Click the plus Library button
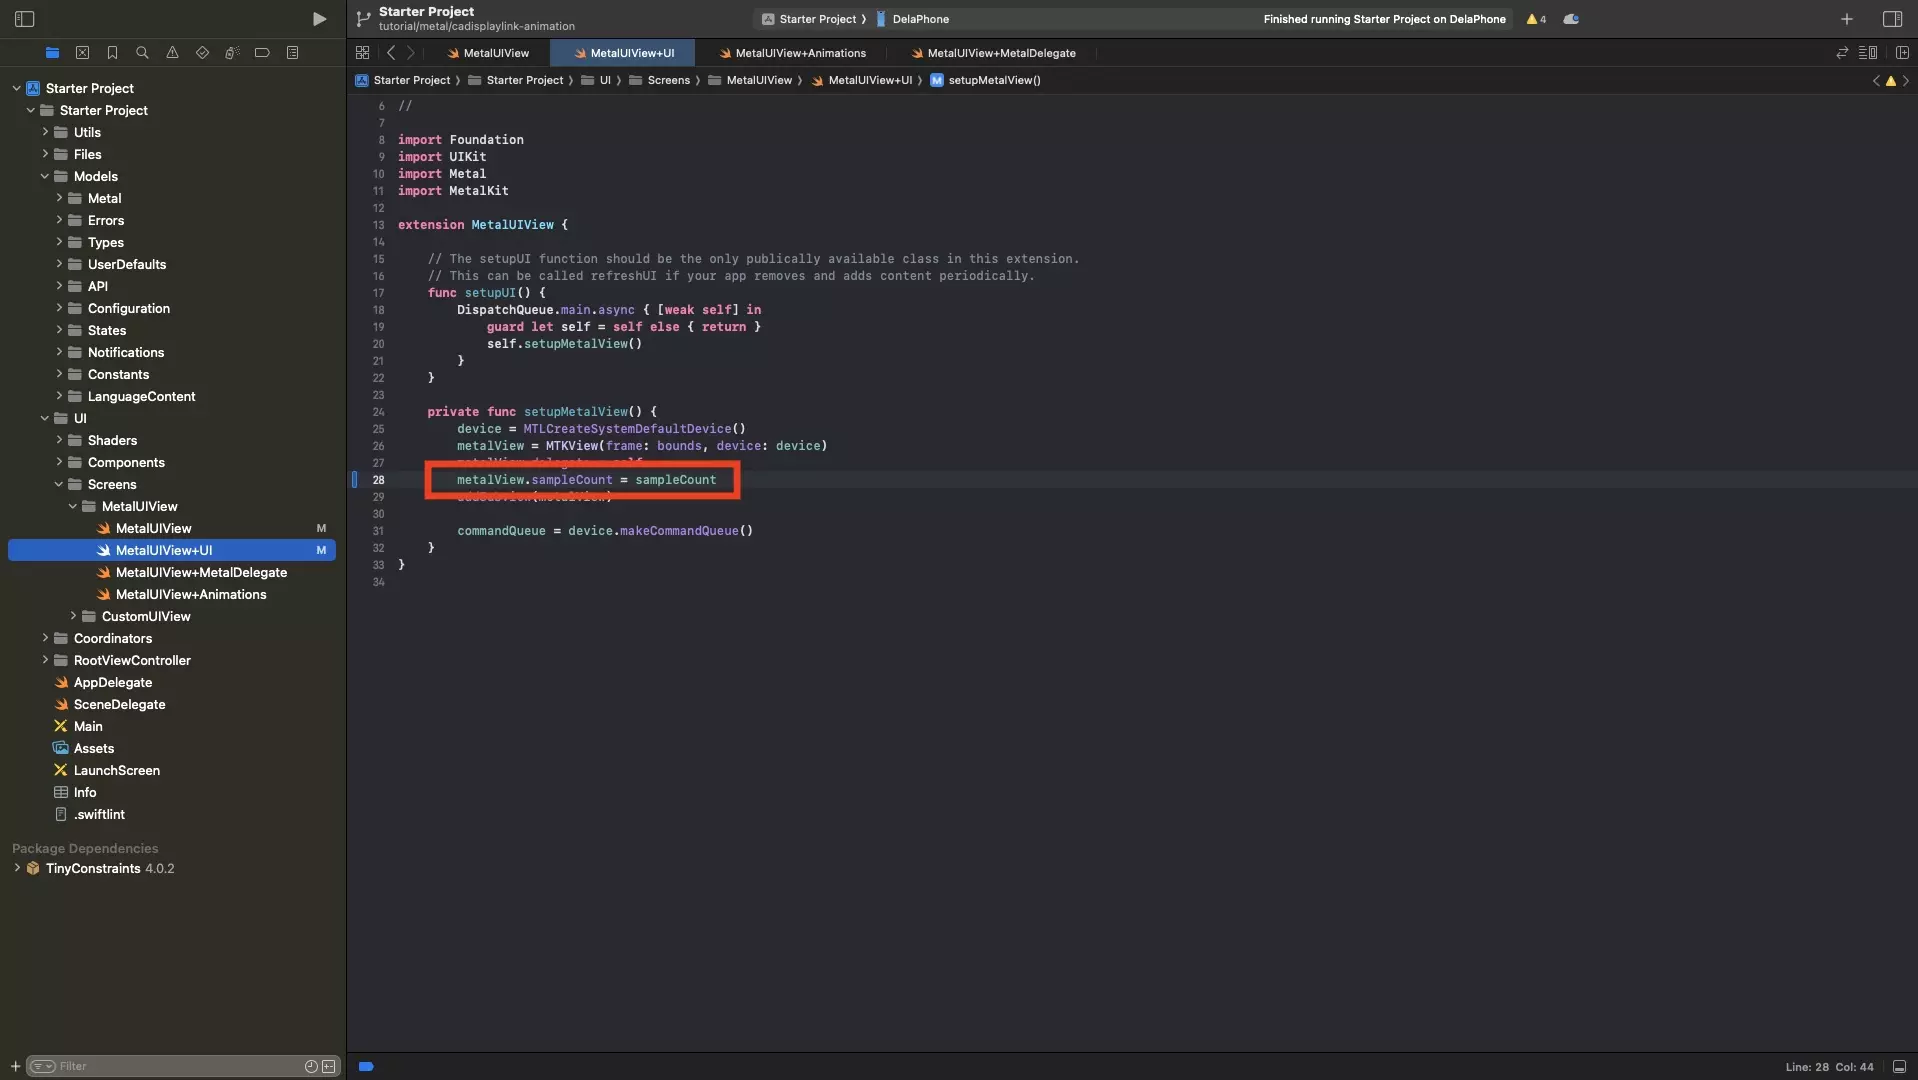Screen dimensions: 1918x1080 coord(1846,19)
